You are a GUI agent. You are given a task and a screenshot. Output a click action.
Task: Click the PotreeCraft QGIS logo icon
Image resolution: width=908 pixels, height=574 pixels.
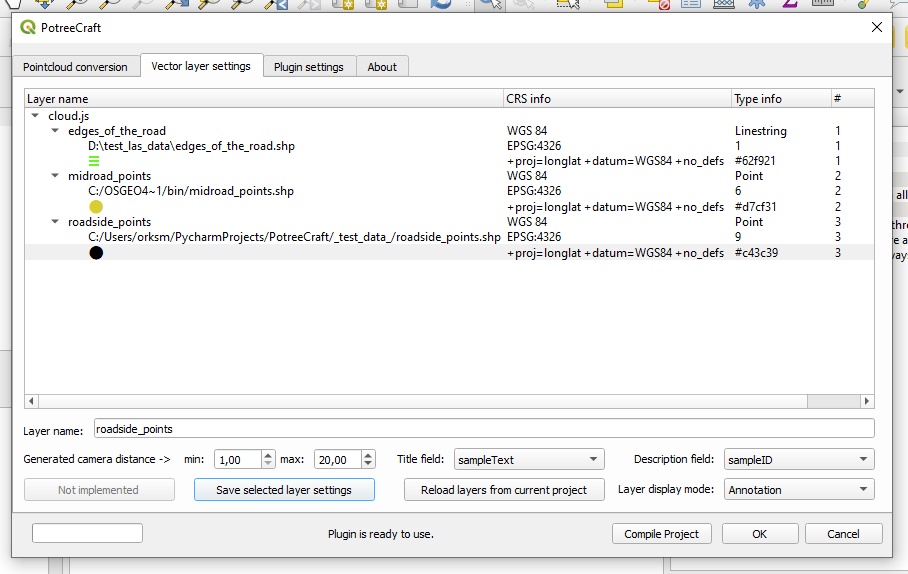tap(28, 27)
